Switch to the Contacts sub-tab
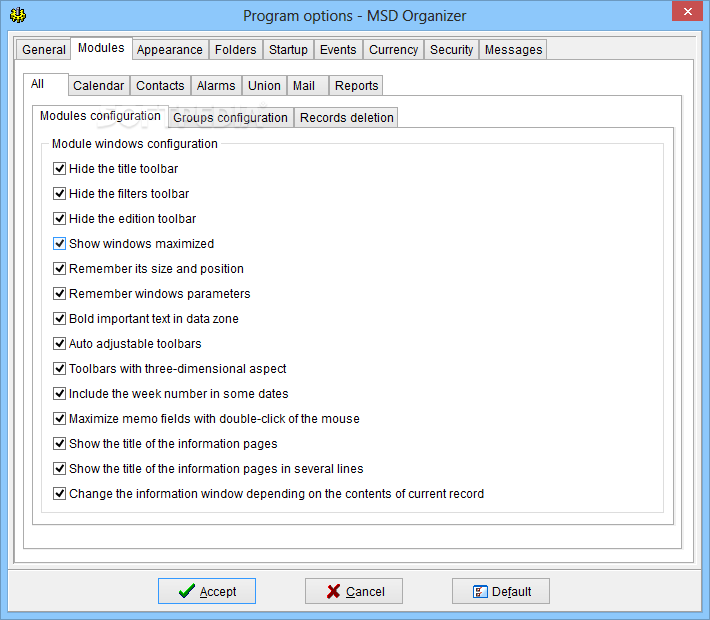The height and width of the screenshot is (620, 710). point(160,86)
